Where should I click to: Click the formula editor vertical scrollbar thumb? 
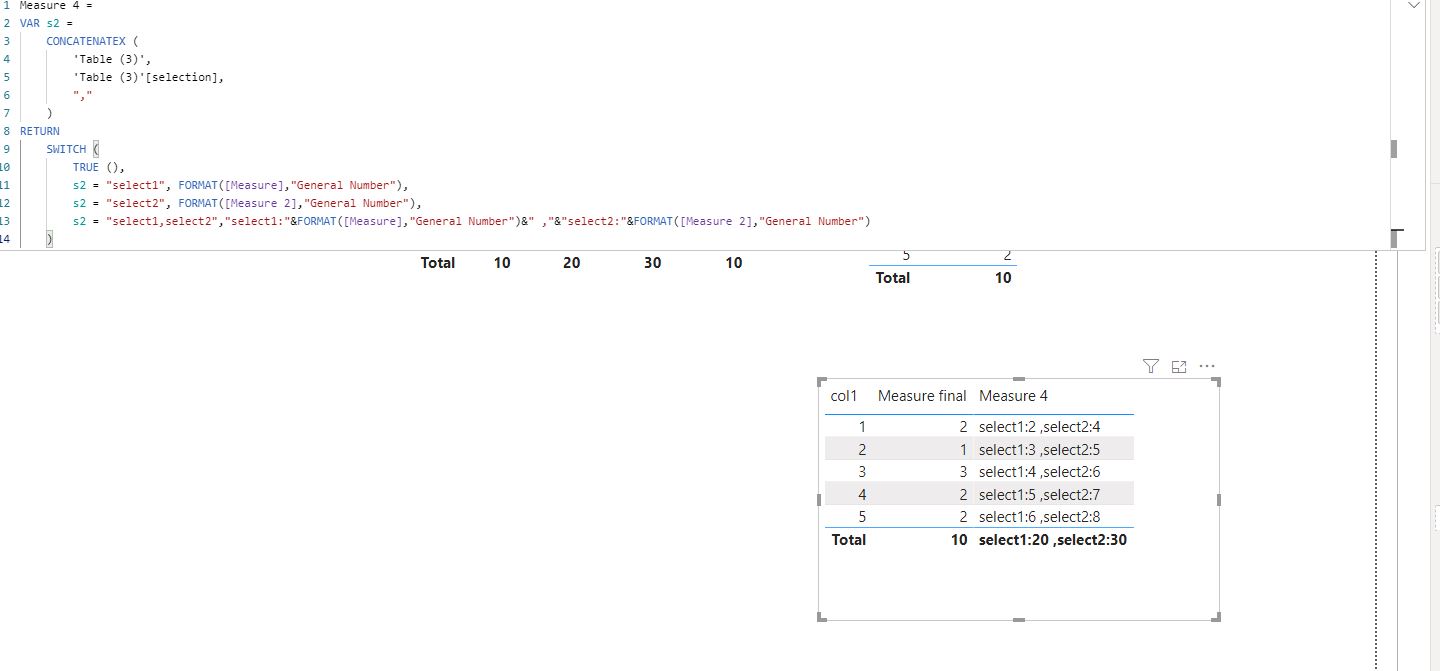(1394, 148)
